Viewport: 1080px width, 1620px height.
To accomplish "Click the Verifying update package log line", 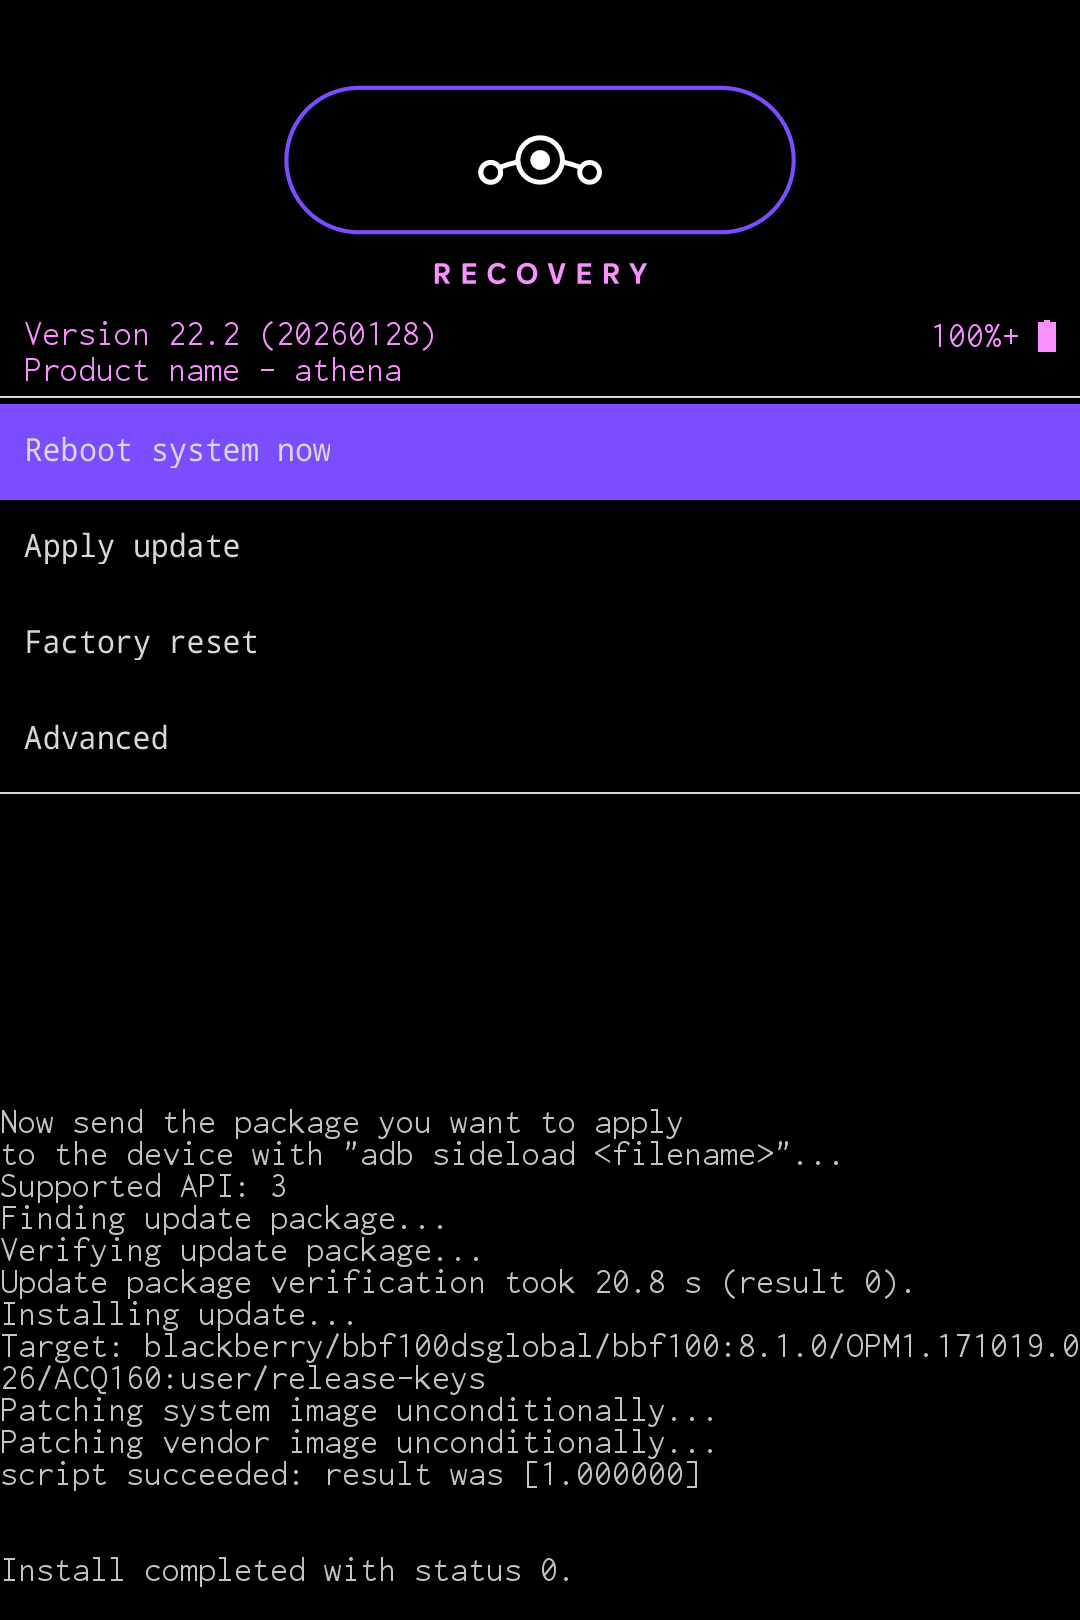I will pyautogui.click(x=240, y=1250).
